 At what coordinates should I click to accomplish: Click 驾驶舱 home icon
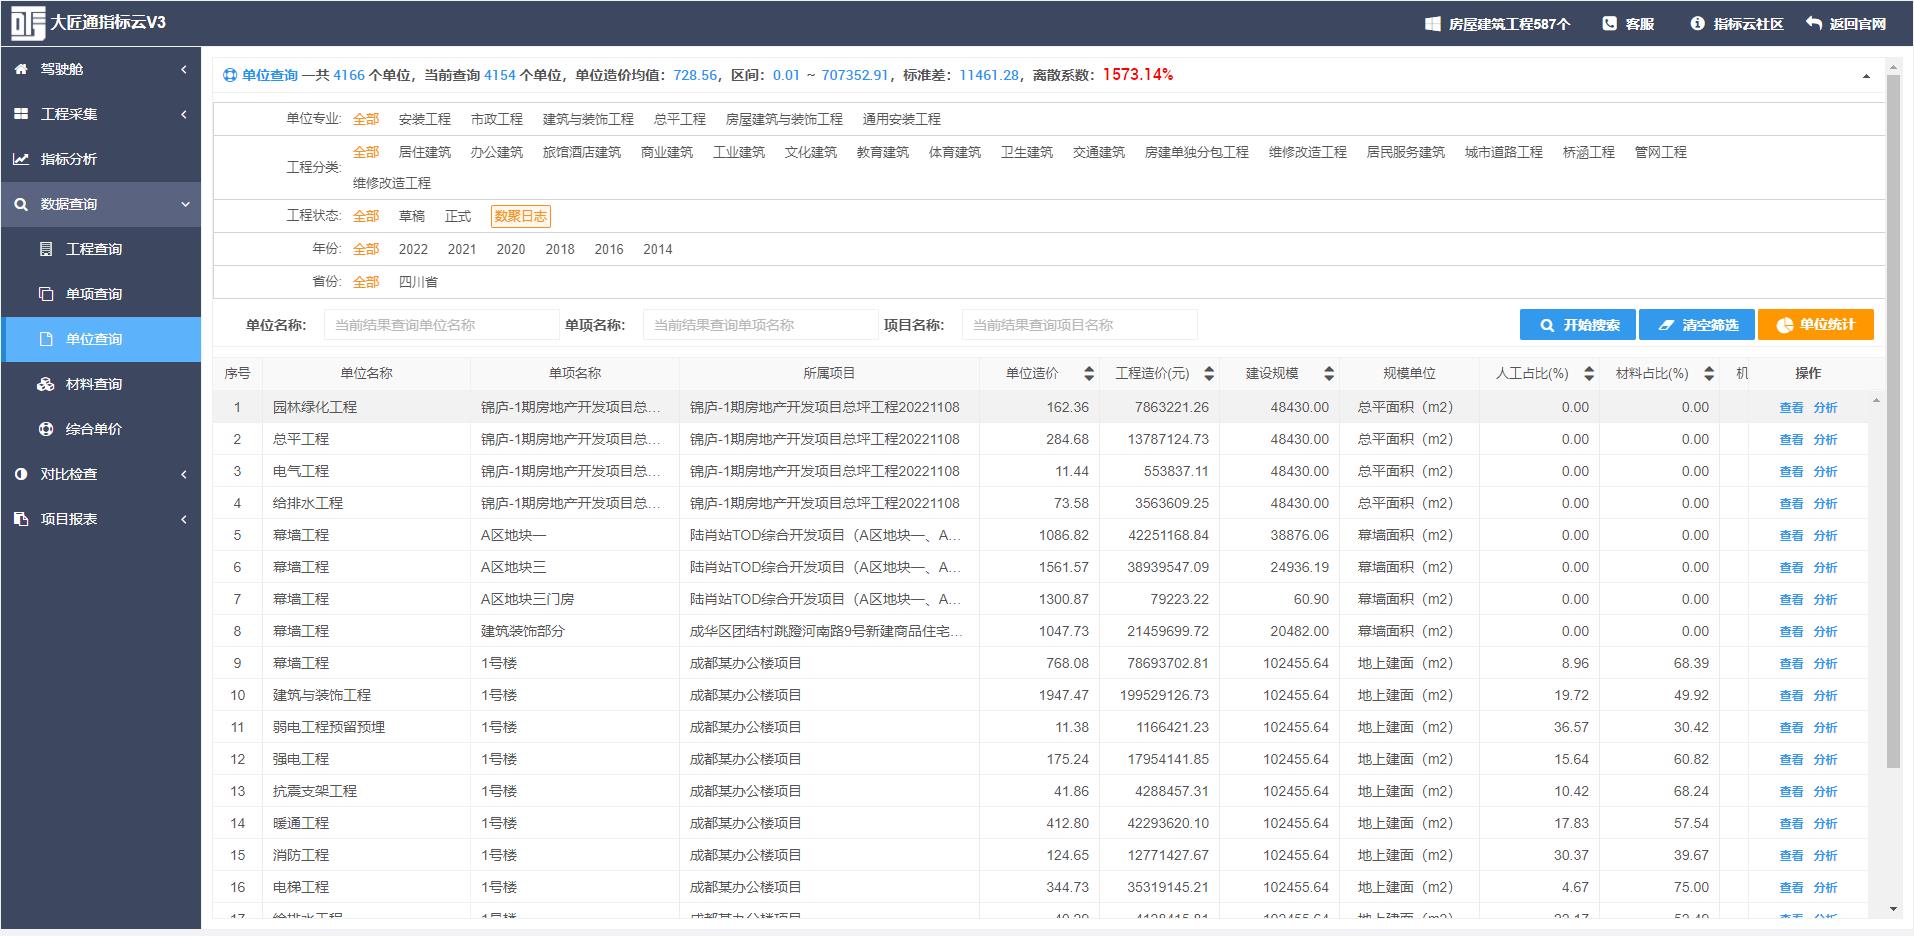(x=21, y=69)
